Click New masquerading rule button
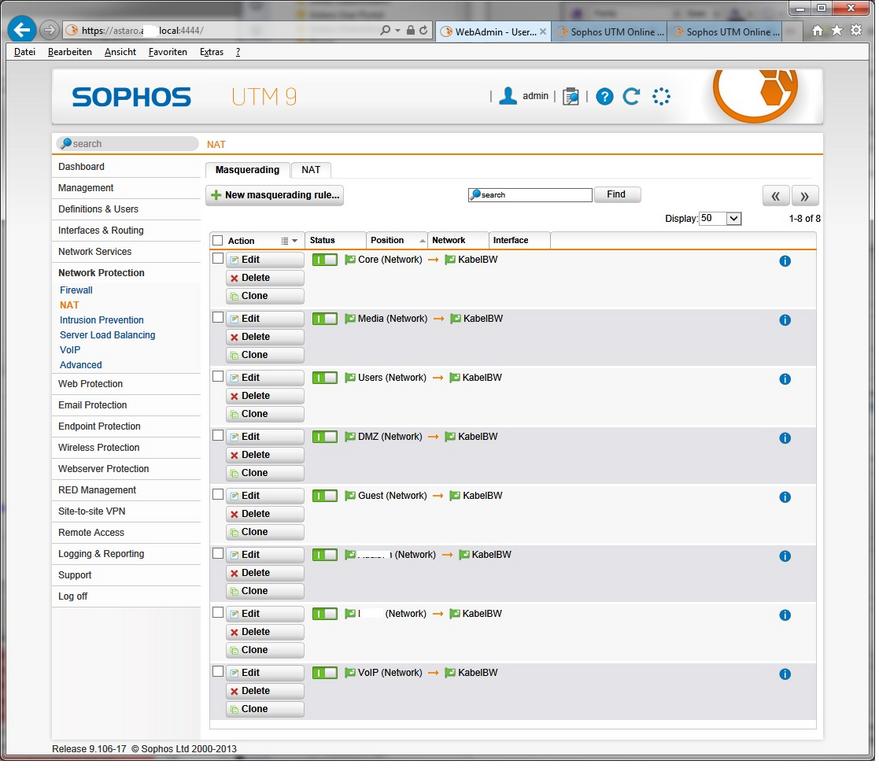The width and height of the screenshot is (879, 768). pyautogui.click(x=275, y=195)
